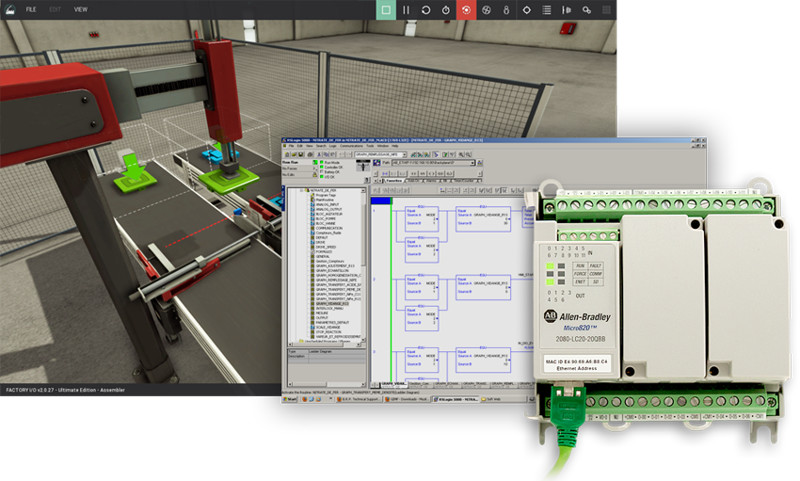800x481 pixels.
Task: Click the Description field in properties pane
Action: tap(335, 356)
